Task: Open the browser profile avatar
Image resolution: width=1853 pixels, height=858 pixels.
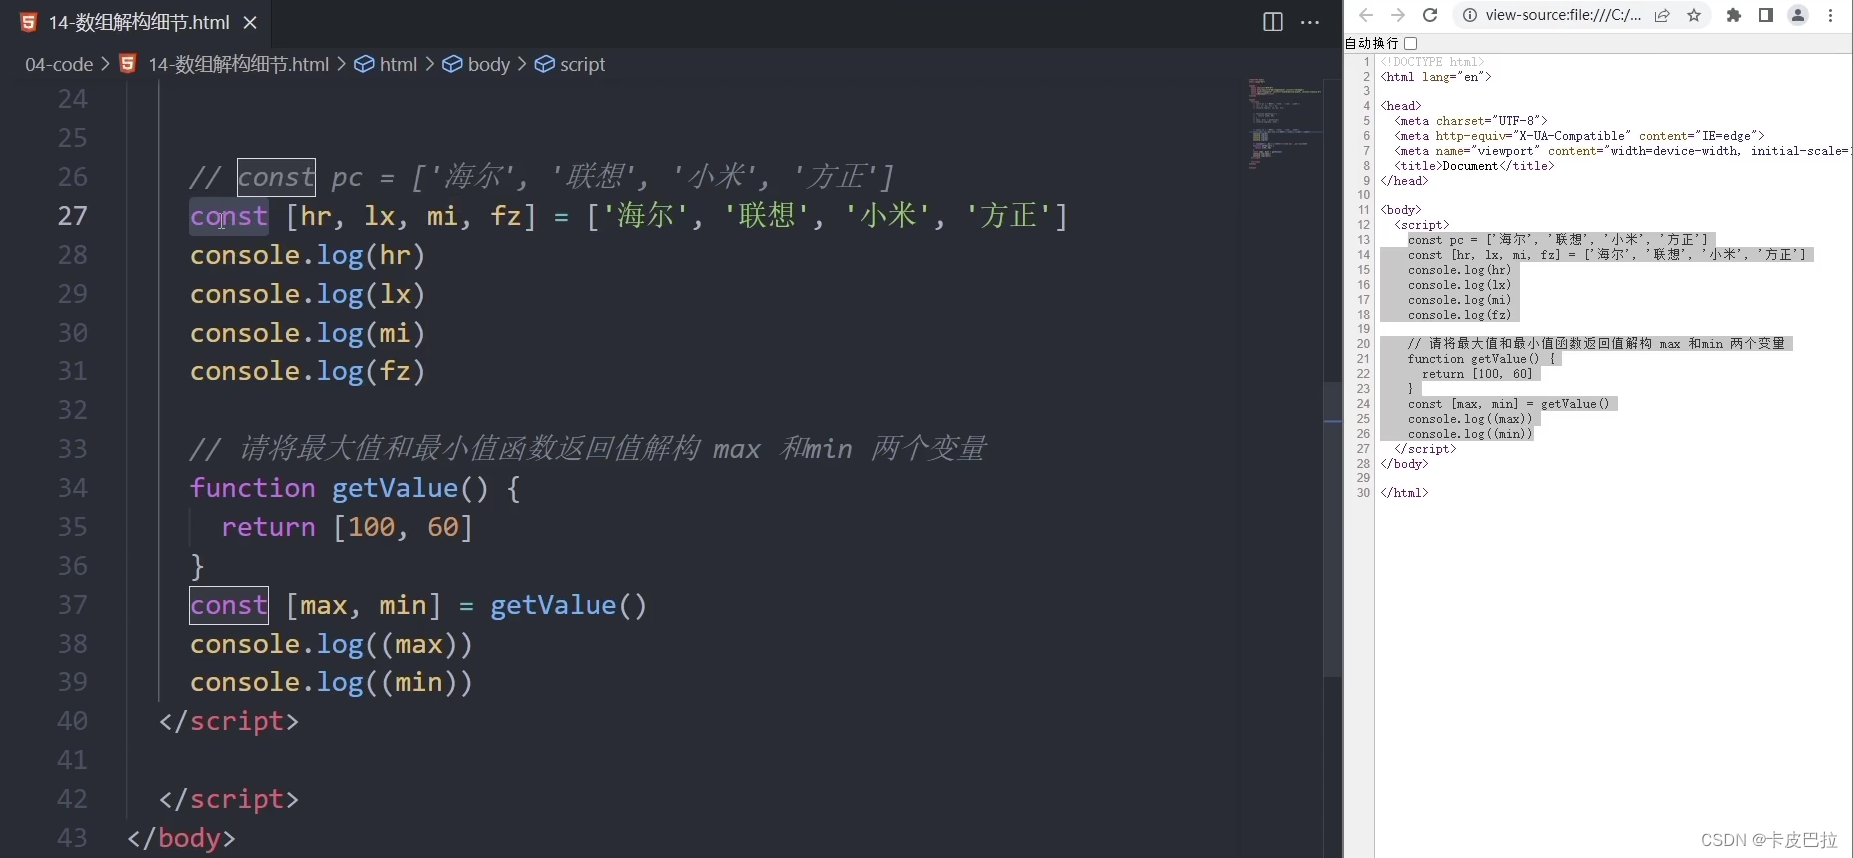Action: click(x=1798, y=15)
